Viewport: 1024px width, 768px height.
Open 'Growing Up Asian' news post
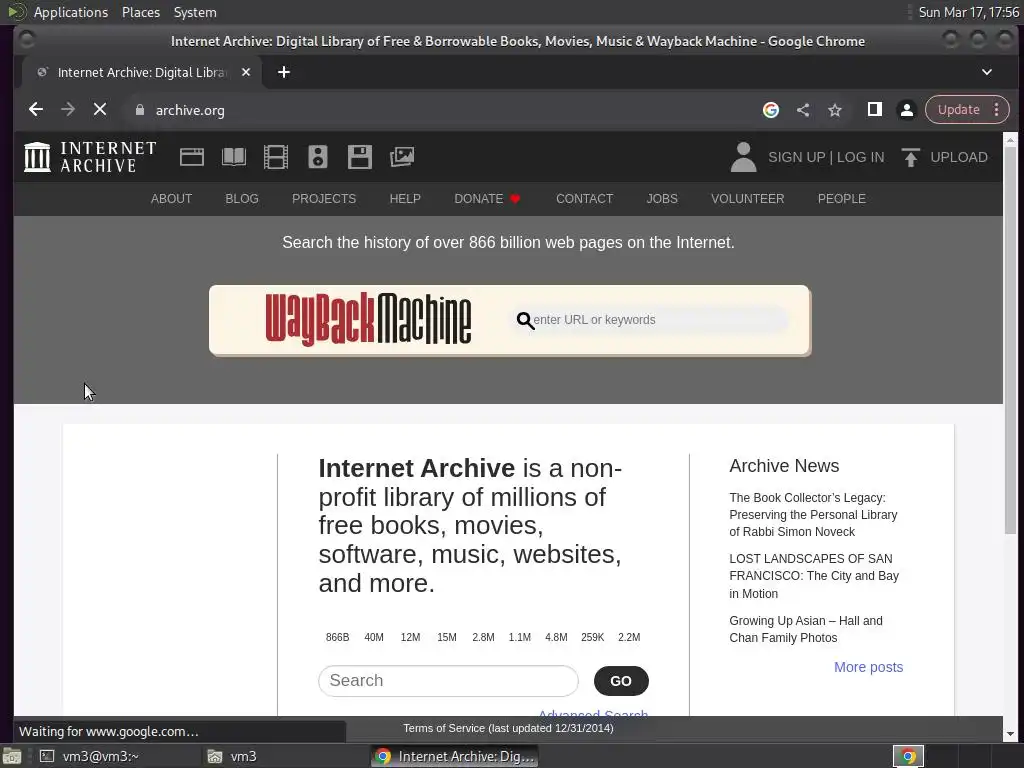pos(806,629)
